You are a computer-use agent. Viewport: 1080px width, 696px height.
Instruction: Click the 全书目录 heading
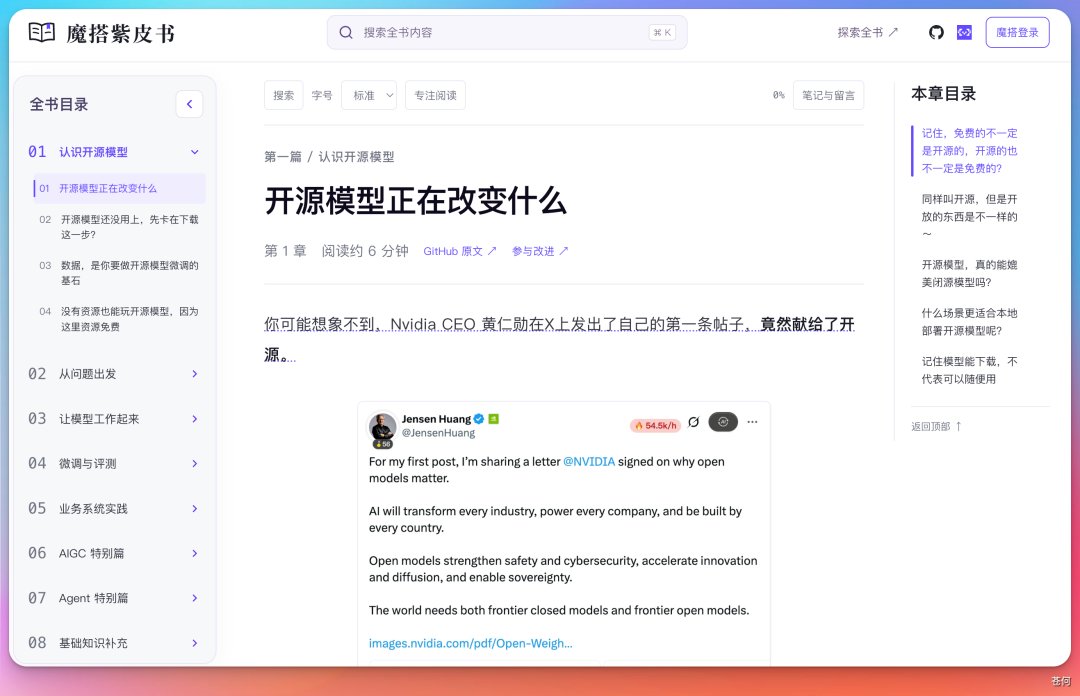tap(59, 104)
